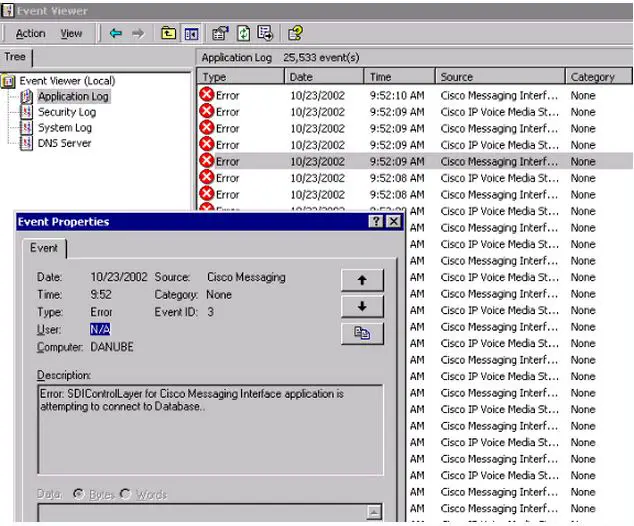
Task: Open the Action menu
Action: click(x=30, y=34)
